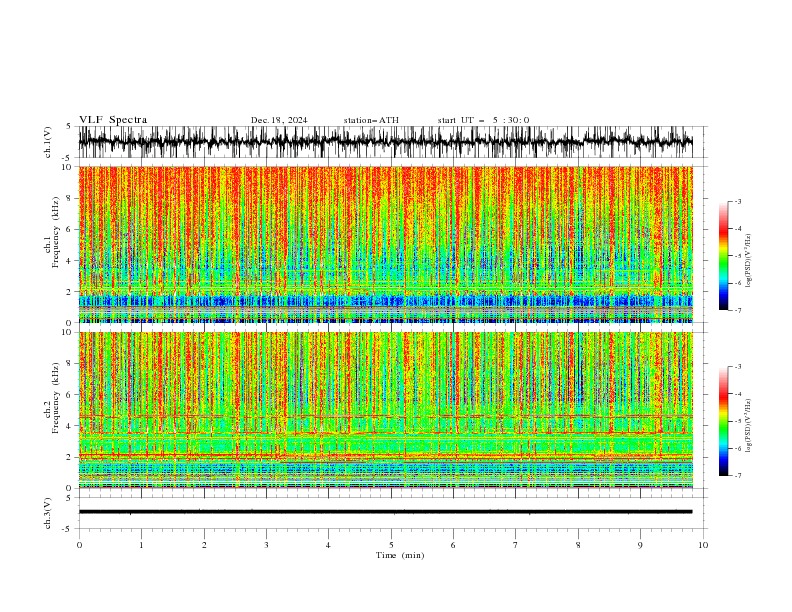Viewport: 792px width, 612px height.
Task: Click inside the ch.2 spectrogram panel
Action: (x=386, y=410)
